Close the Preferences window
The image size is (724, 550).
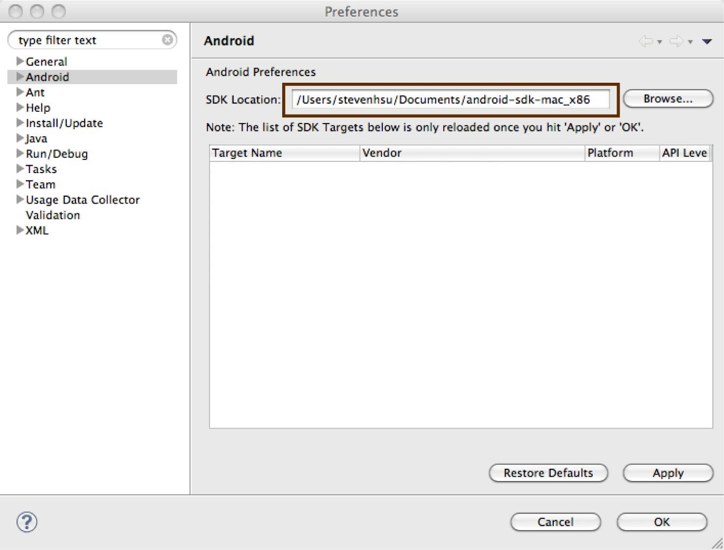point(16,11)
